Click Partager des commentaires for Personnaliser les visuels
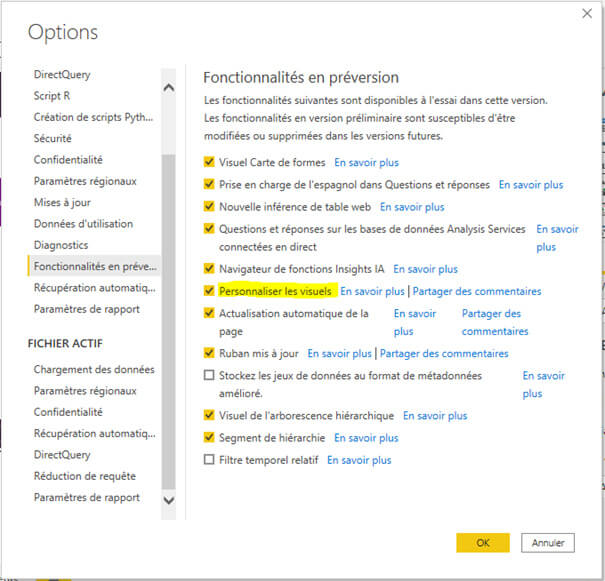The width and height of the screenshot is (605, 581). point(477,291)
